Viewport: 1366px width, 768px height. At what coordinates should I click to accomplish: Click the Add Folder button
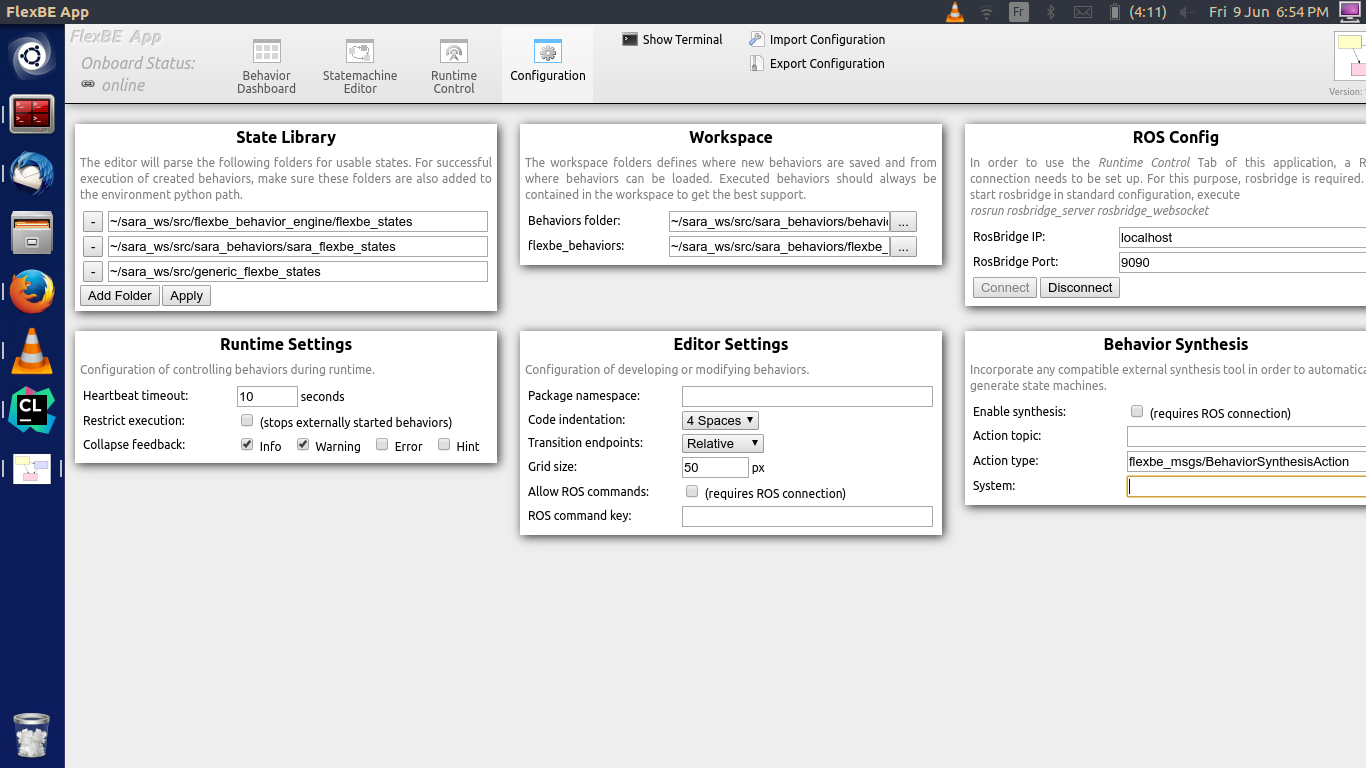120,295
